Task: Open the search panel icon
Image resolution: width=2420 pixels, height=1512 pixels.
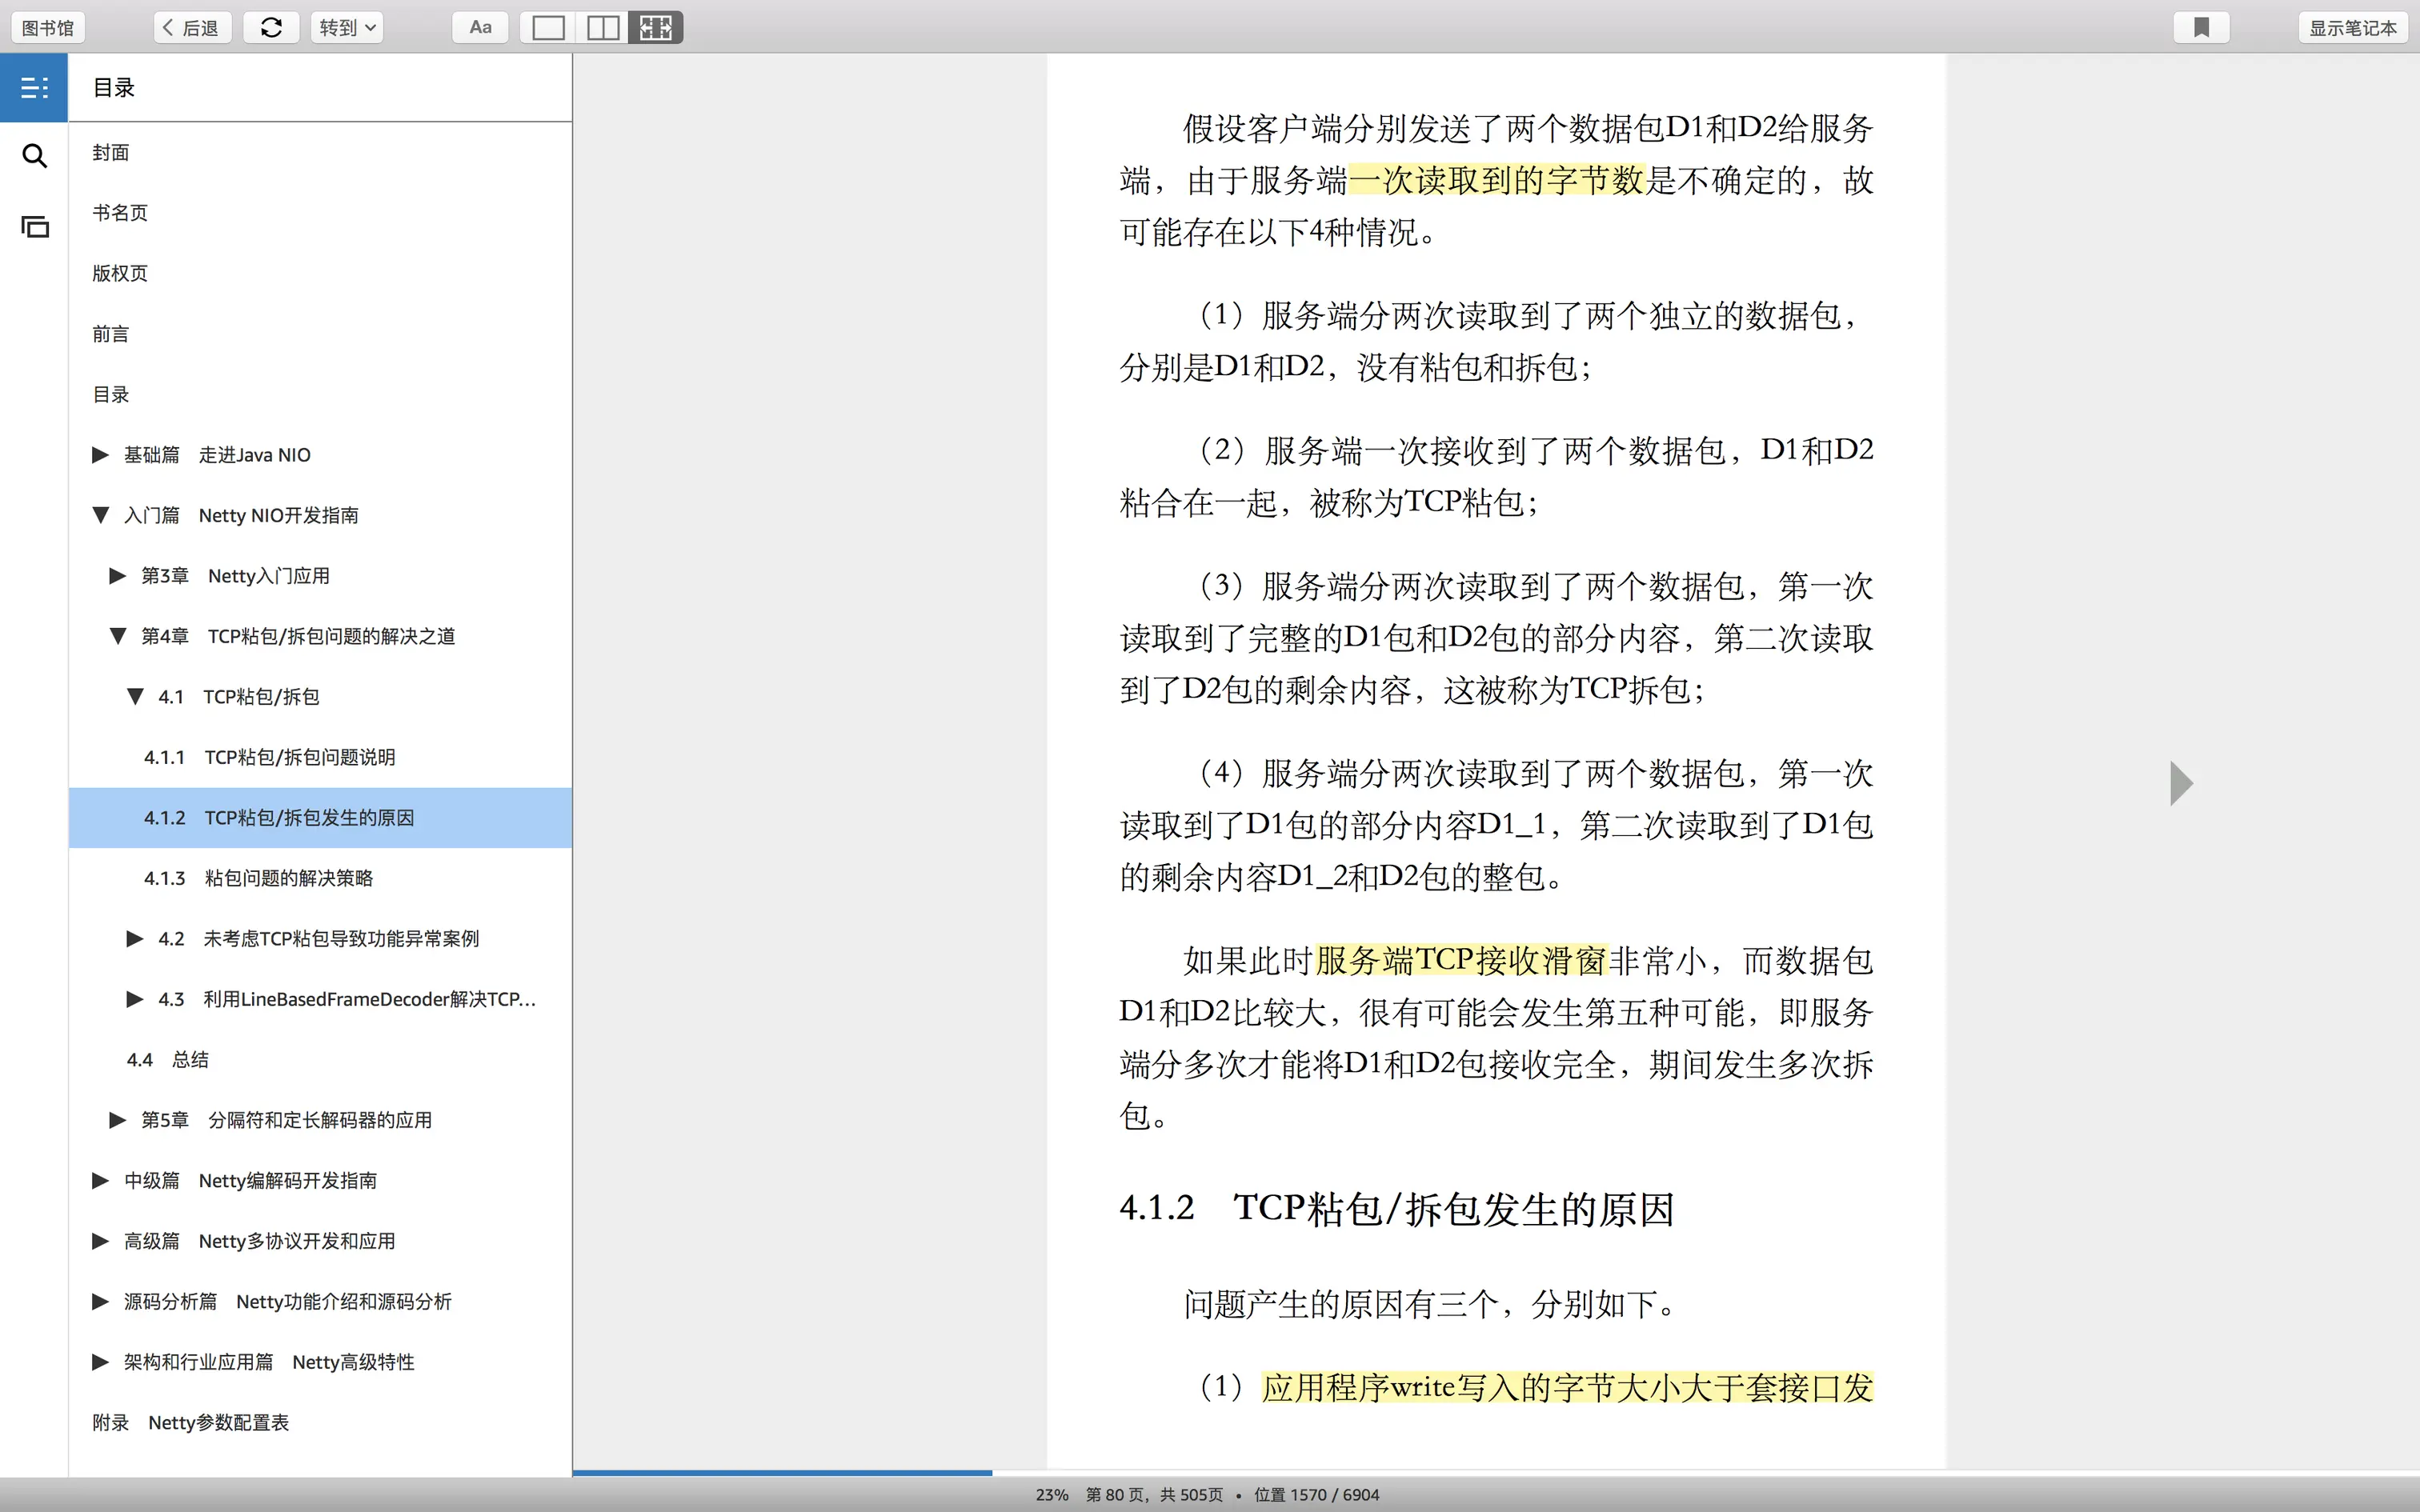Action: click(x=34, y=156)
